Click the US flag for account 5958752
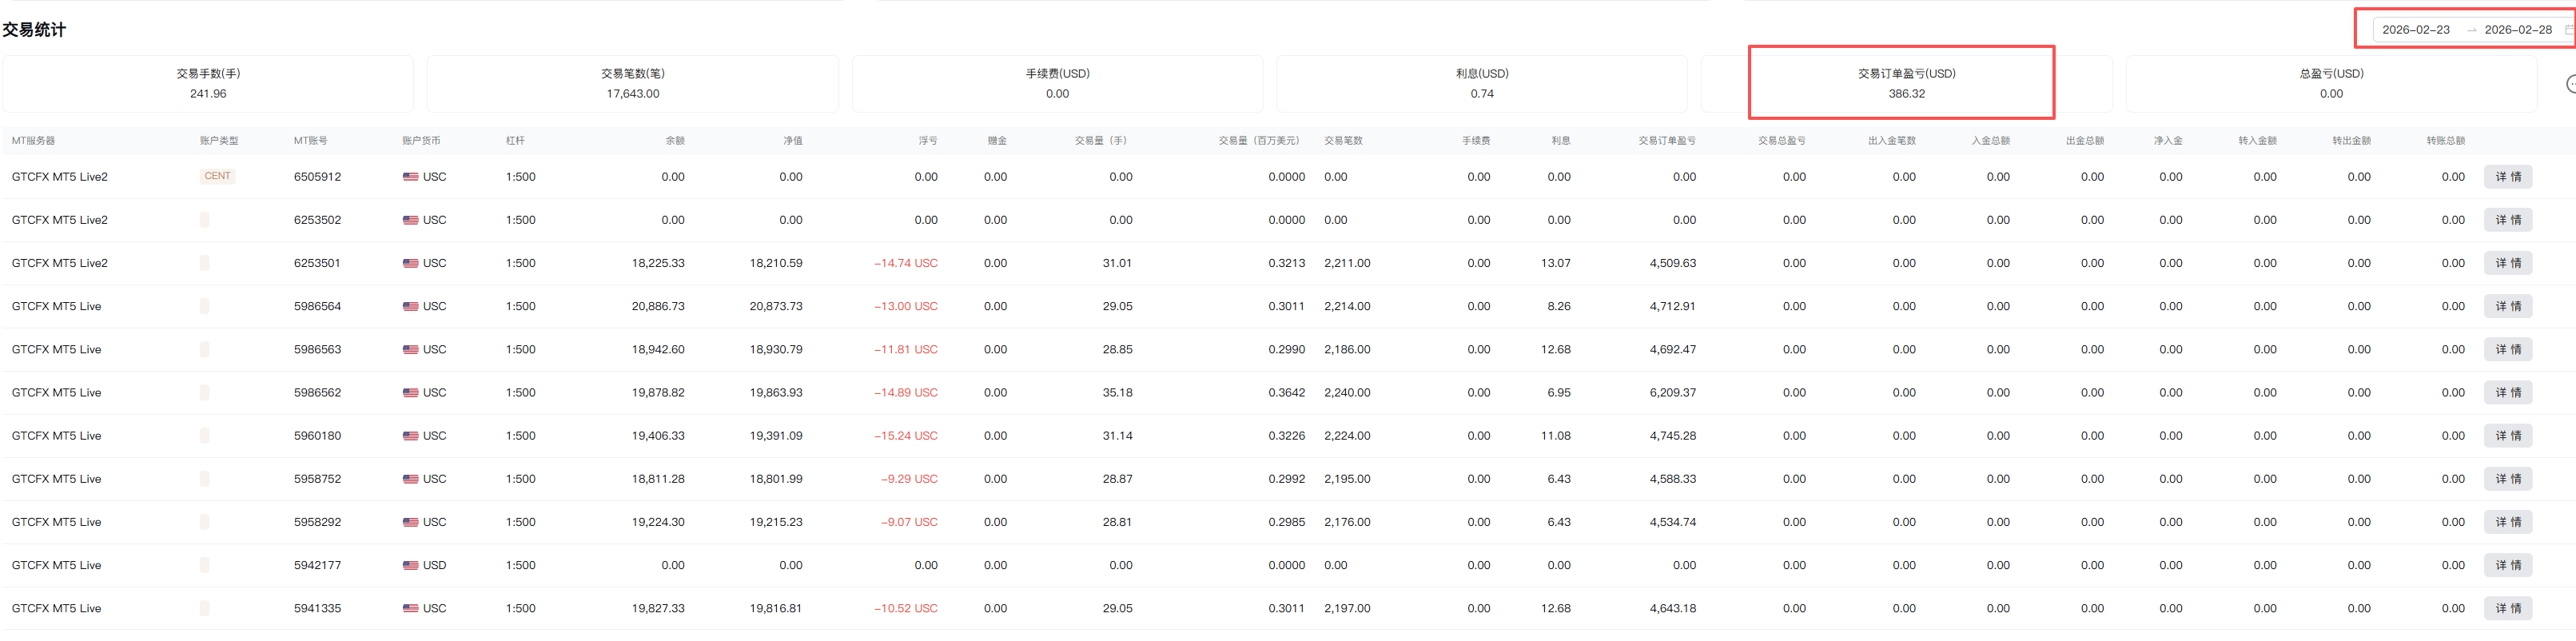Image resolution: width=2576 pixels, height=641 pixels. [x=410, y=479]
